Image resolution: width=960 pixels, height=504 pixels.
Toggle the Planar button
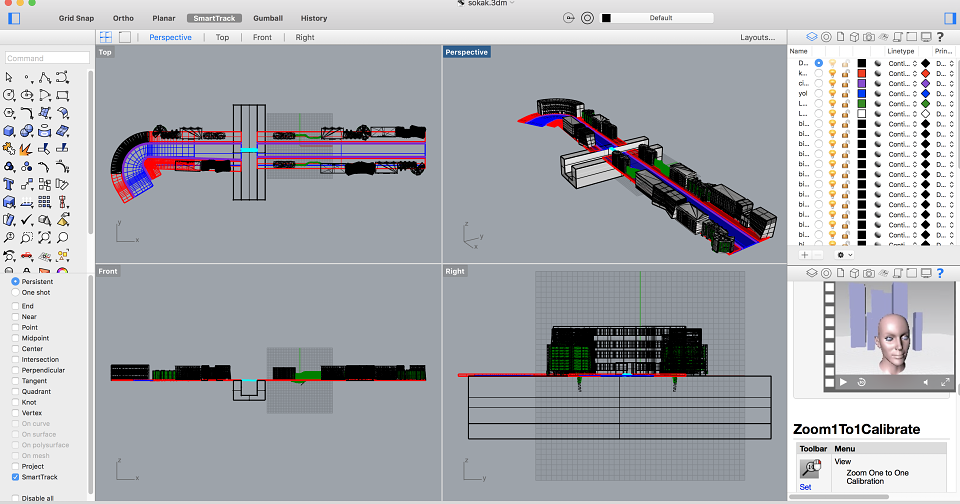(163, 18)
